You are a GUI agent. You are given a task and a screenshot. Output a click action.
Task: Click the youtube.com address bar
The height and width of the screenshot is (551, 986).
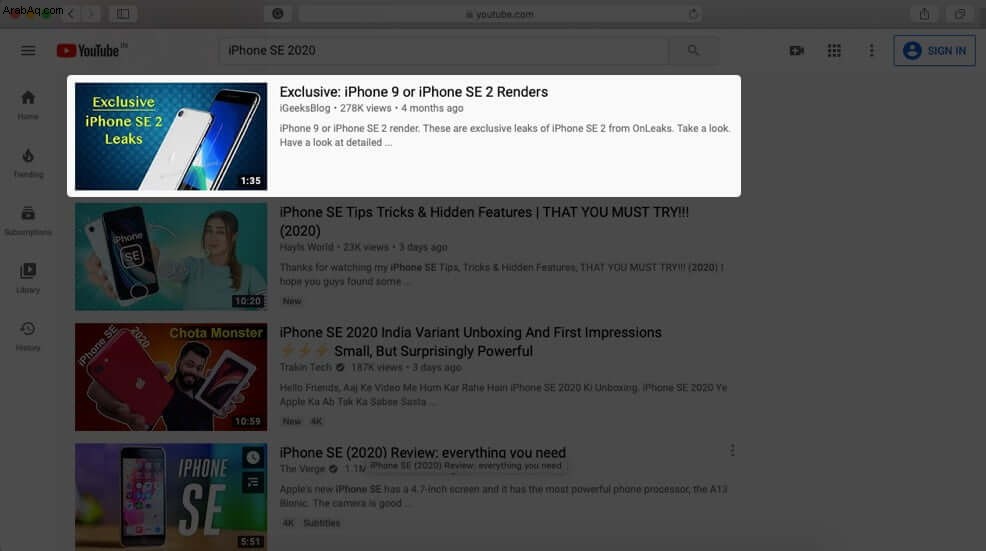[x=500, y=14]
